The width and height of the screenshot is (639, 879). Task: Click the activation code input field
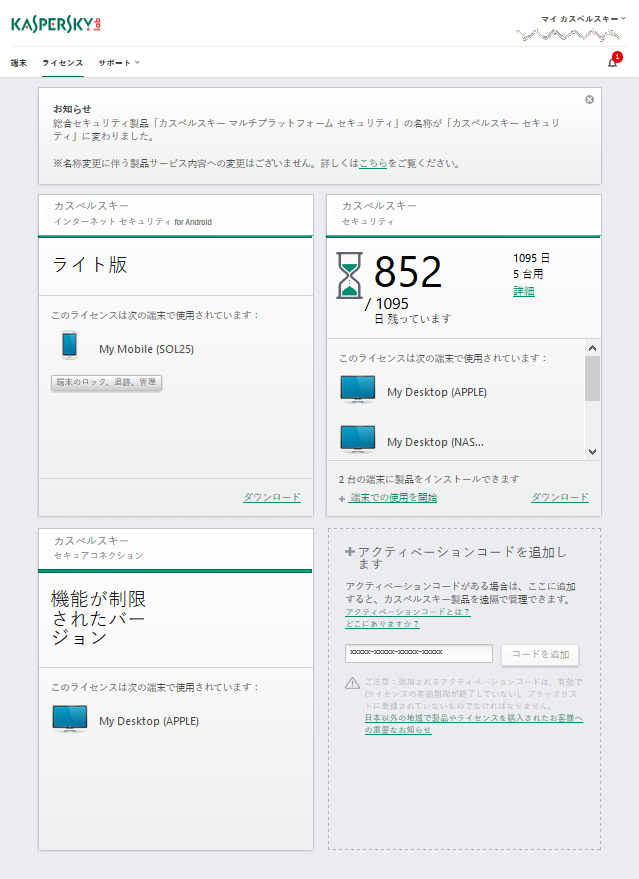418,653
